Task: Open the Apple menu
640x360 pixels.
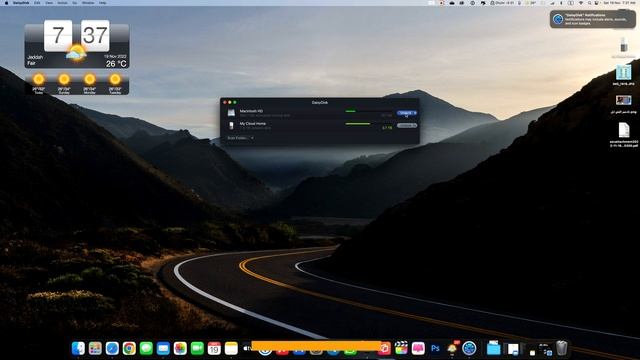Action: [6, 3]
